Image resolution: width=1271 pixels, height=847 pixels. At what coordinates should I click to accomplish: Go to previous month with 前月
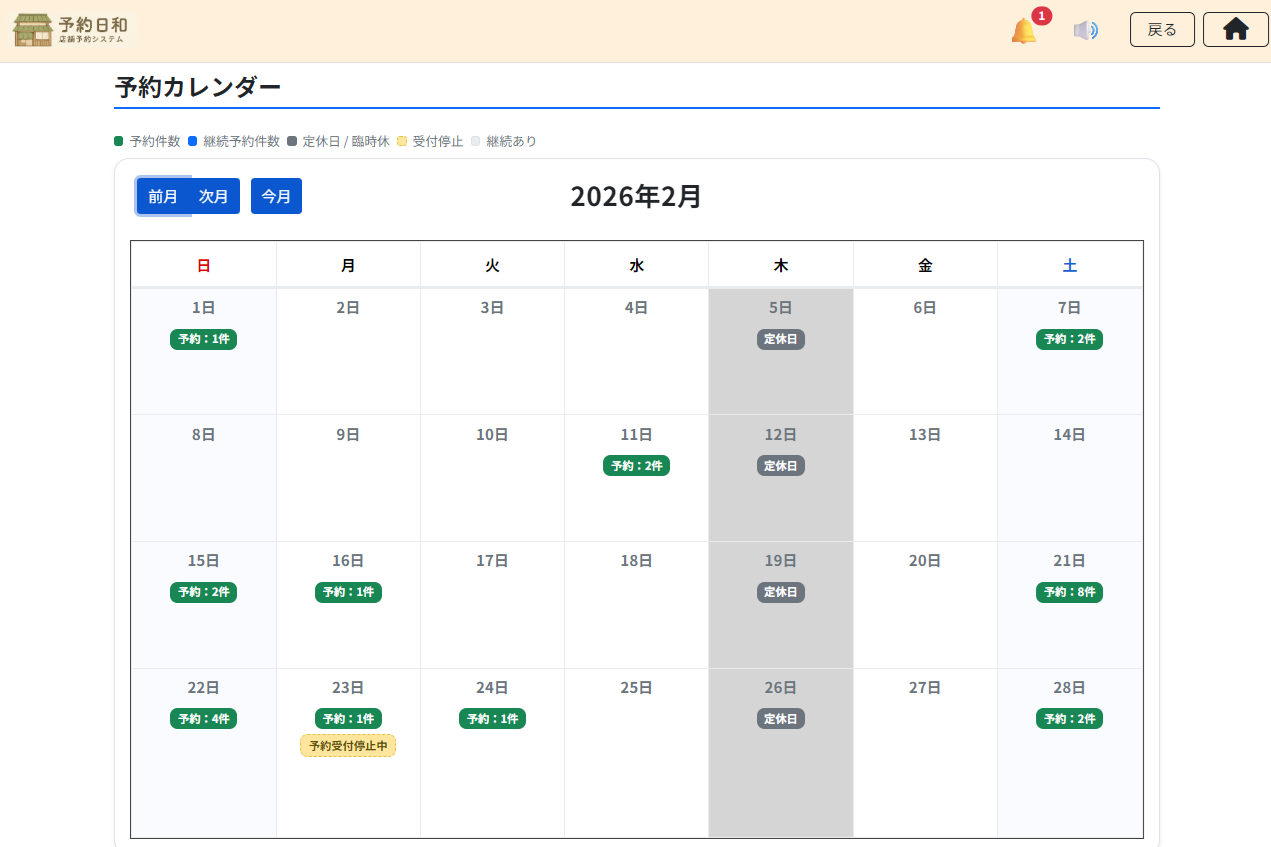163,196
